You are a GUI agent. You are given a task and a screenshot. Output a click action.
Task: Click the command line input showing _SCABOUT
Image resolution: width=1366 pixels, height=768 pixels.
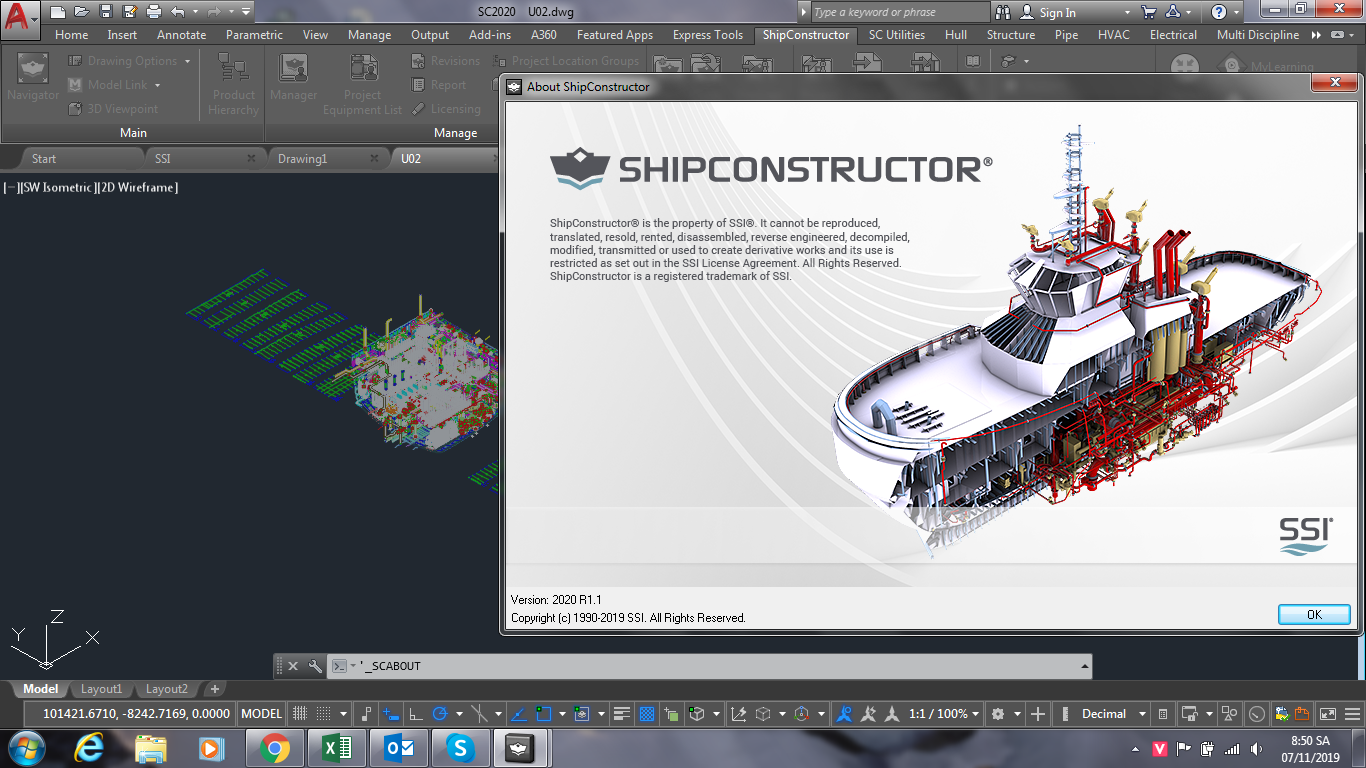pos(710,666)
